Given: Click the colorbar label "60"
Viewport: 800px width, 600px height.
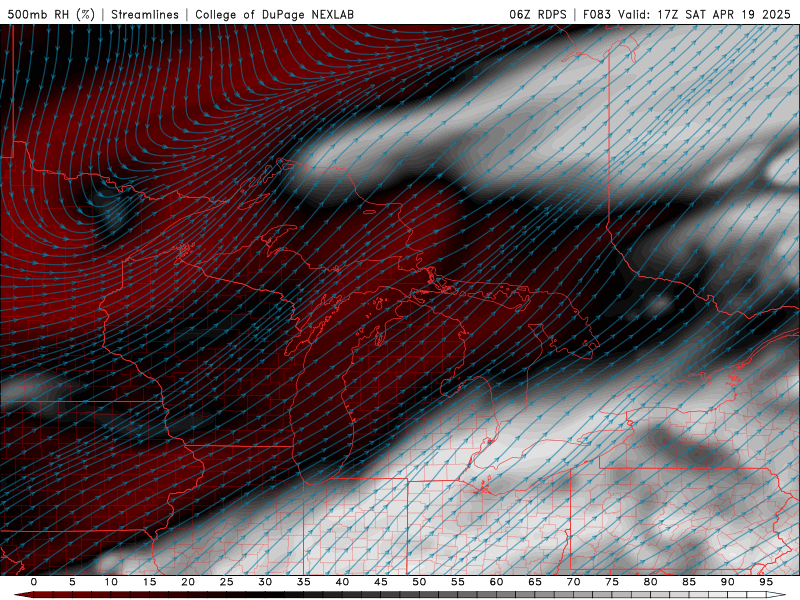Looking at the screenshot, I should point(496,582).
